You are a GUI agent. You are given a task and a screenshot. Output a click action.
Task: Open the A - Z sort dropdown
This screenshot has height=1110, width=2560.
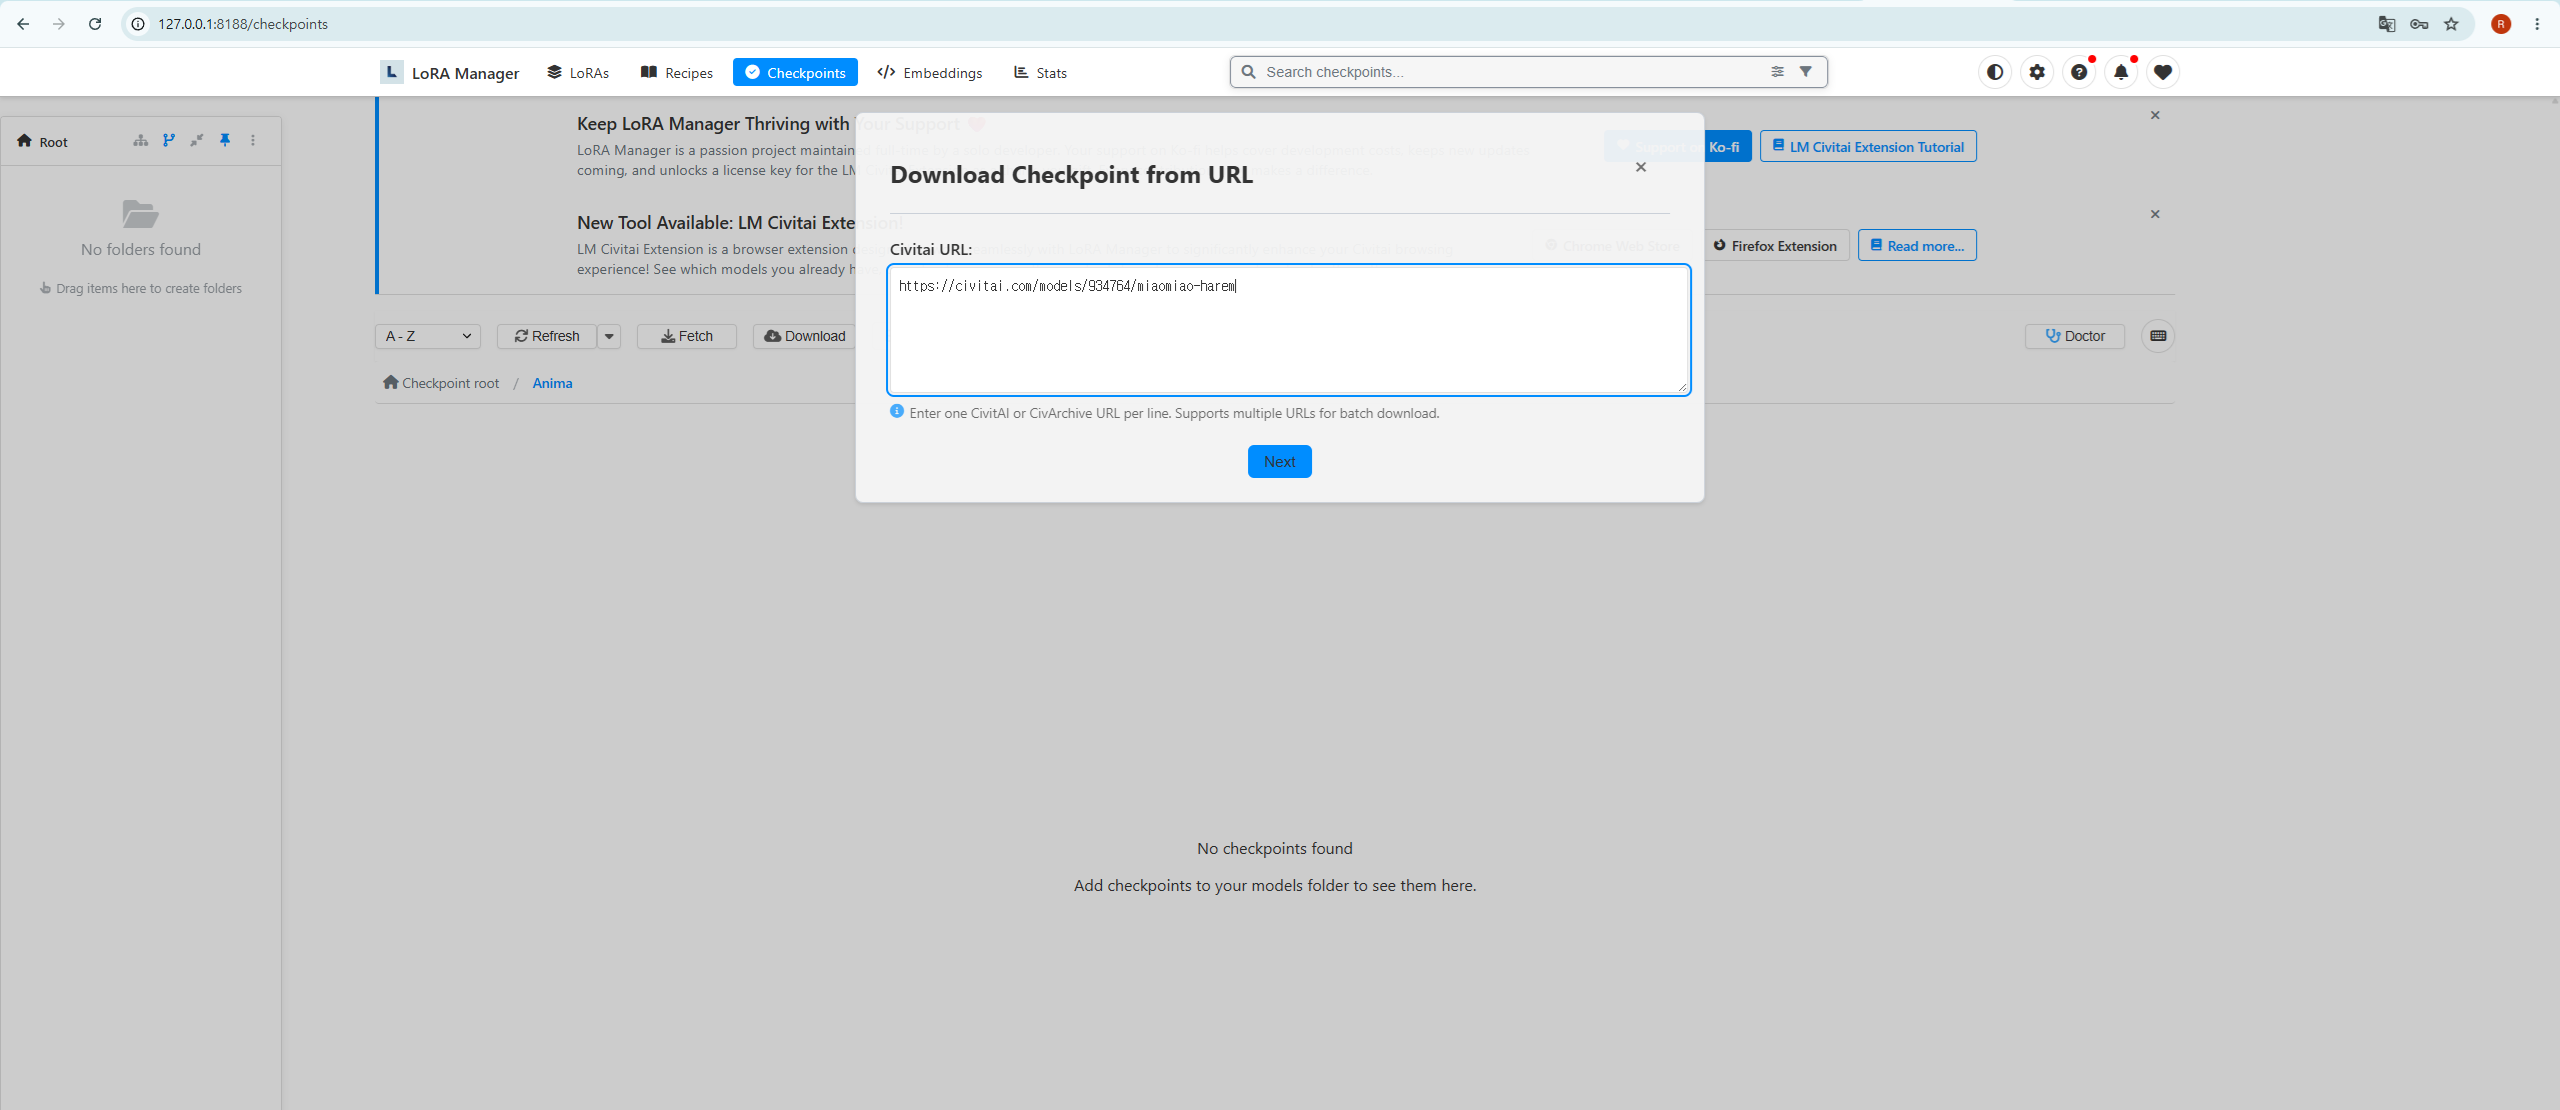pos(428,336)
